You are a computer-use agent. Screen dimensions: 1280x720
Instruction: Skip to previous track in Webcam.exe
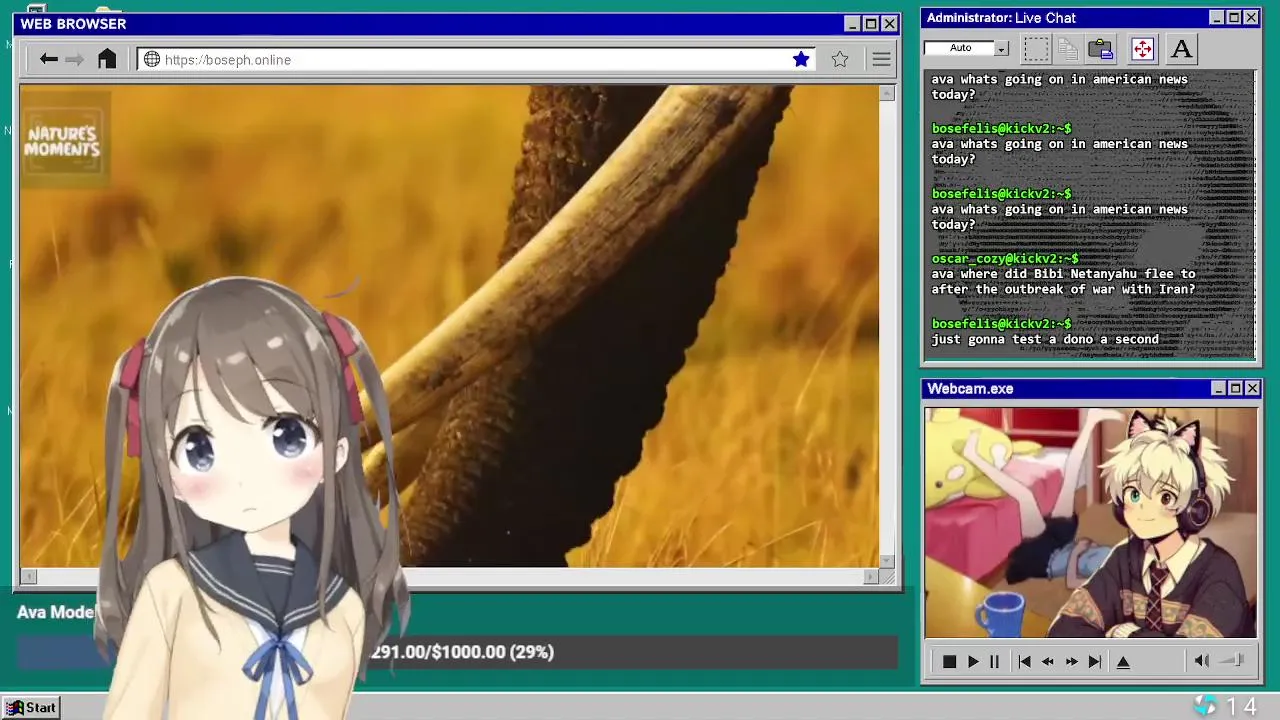pyautogui.click(x=1024, y=662)
